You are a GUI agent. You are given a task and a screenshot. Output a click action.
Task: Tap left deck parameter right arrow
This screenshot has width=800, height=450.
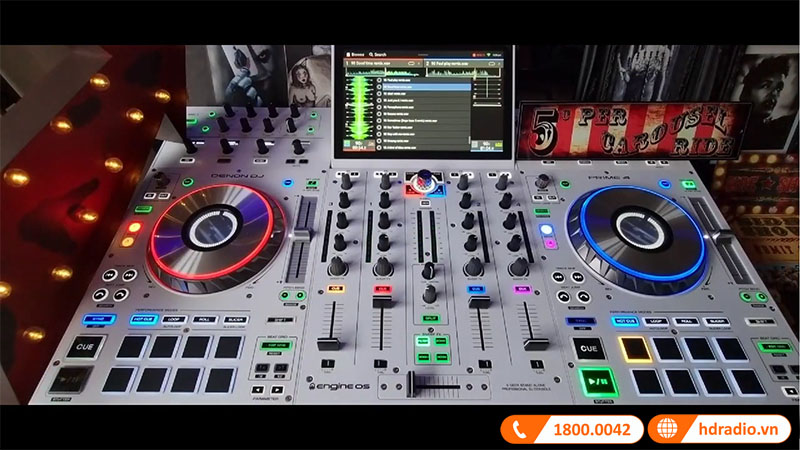277,390
